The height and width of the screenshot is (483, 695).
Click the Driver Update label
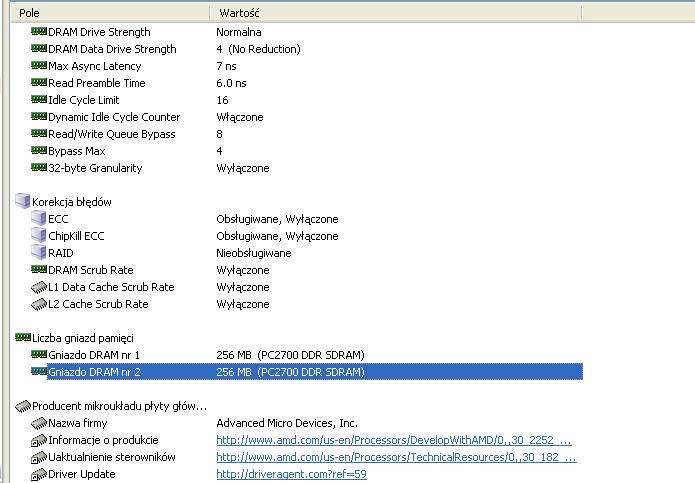click(x=82, y=474)
